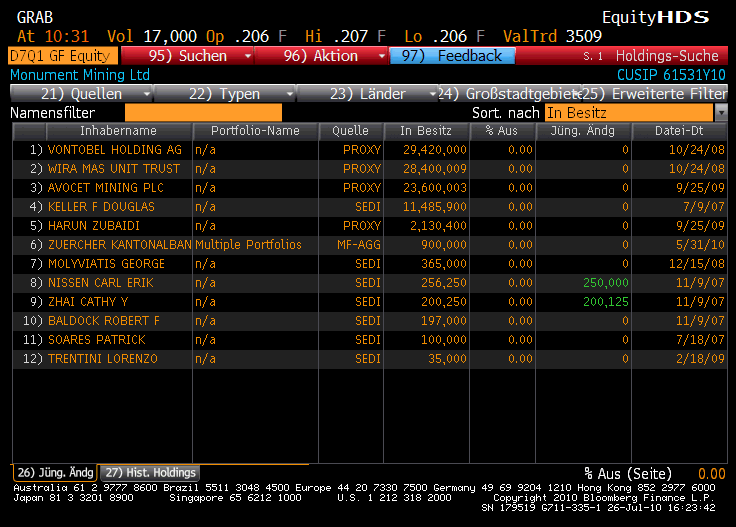Select holder VONTOBEL HOLDING AG
This screenshot has height=527, width=736.
coord(115,150)
